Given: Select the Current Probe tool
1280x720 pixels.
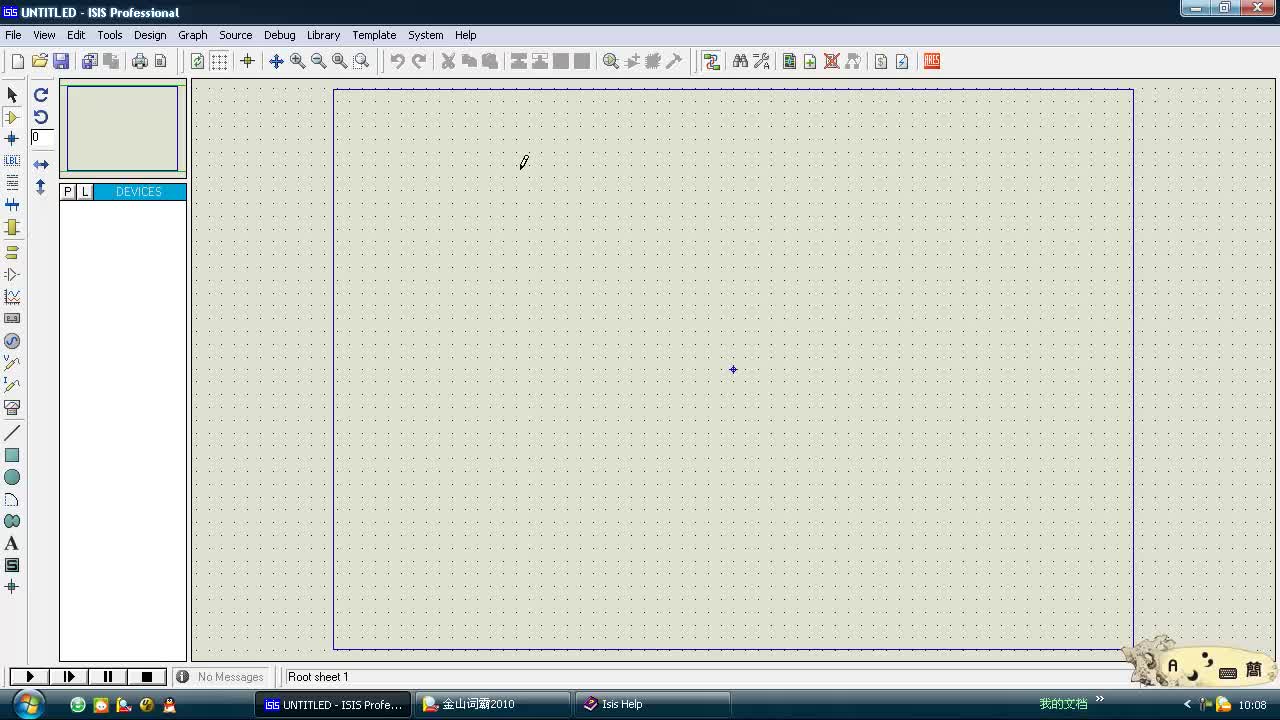Looking at the screenshot, I should point(12,385).
